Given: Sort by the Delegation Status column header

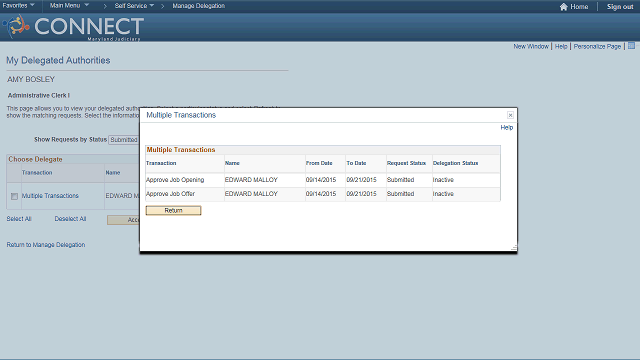Looking at the screenshot, I should coord(455,163).
